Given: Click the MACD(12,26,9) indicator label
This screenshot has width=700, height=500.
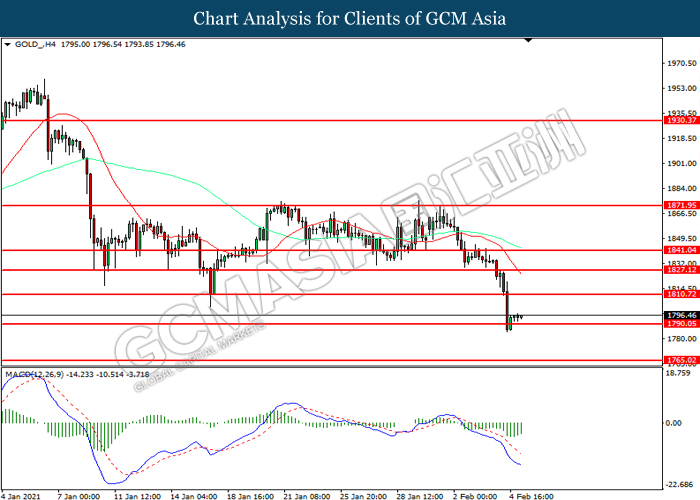Looking at the screenshot, I should pos(34,374).
